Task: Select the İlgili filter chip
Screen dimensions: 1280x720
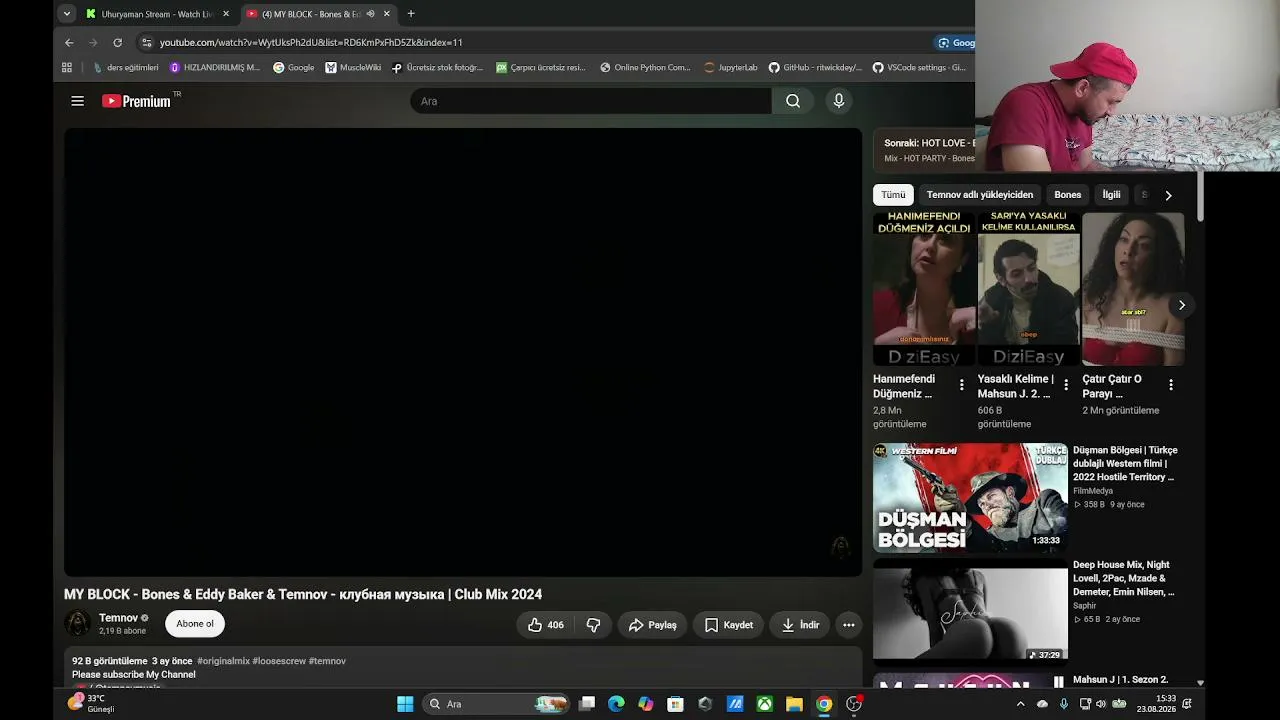Action: pos(1112,195)
